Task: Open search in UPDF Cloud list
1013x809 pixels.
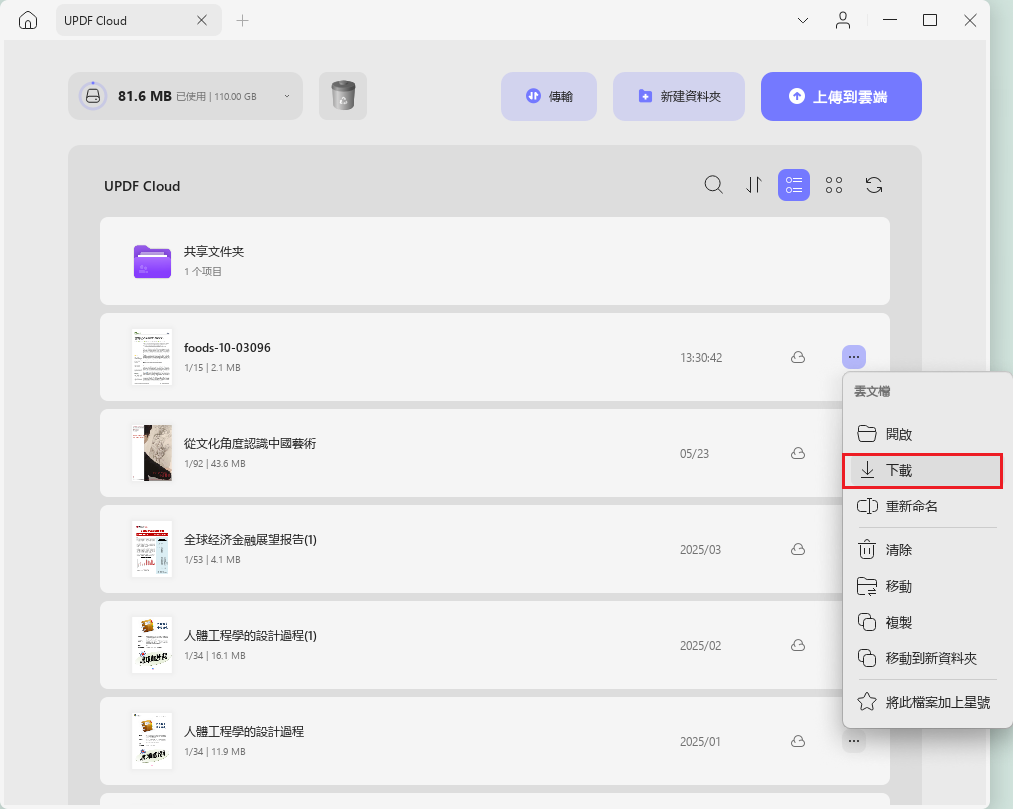Action: (713, 185)
